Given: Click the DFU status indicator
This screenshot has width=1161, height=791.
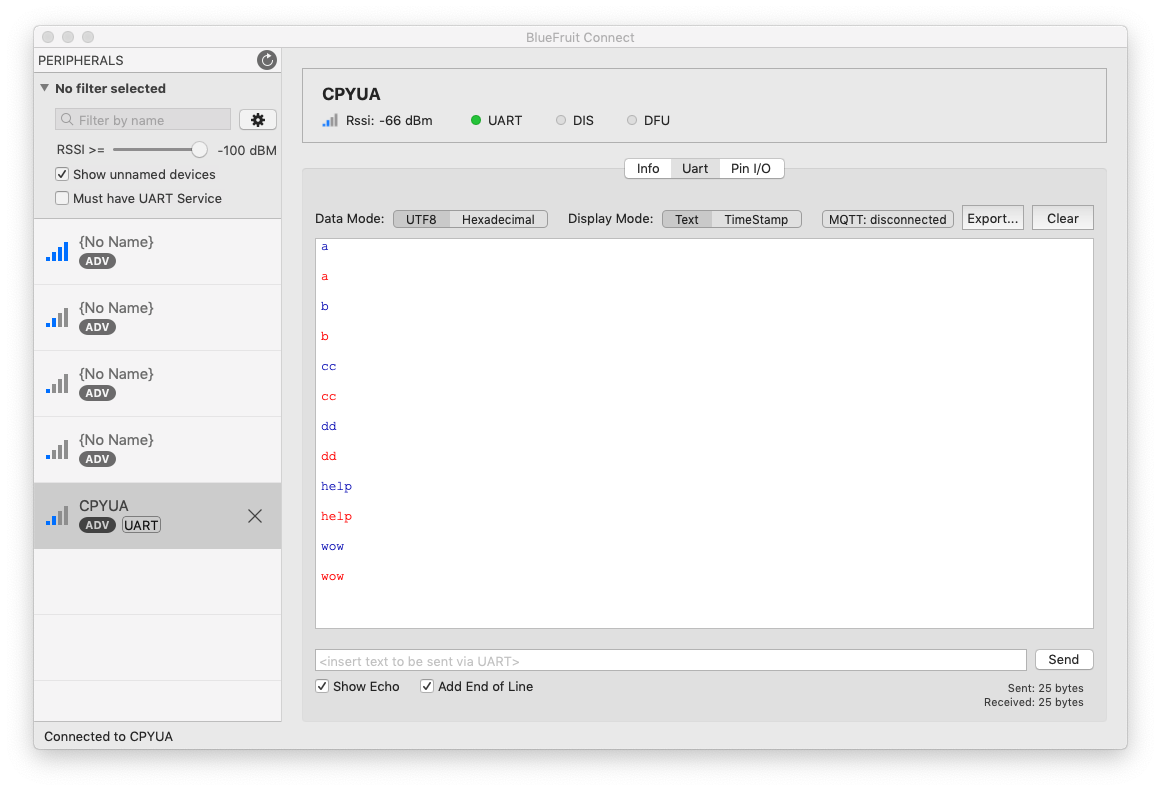Looking at the screenshot, I should click(632, 120).
